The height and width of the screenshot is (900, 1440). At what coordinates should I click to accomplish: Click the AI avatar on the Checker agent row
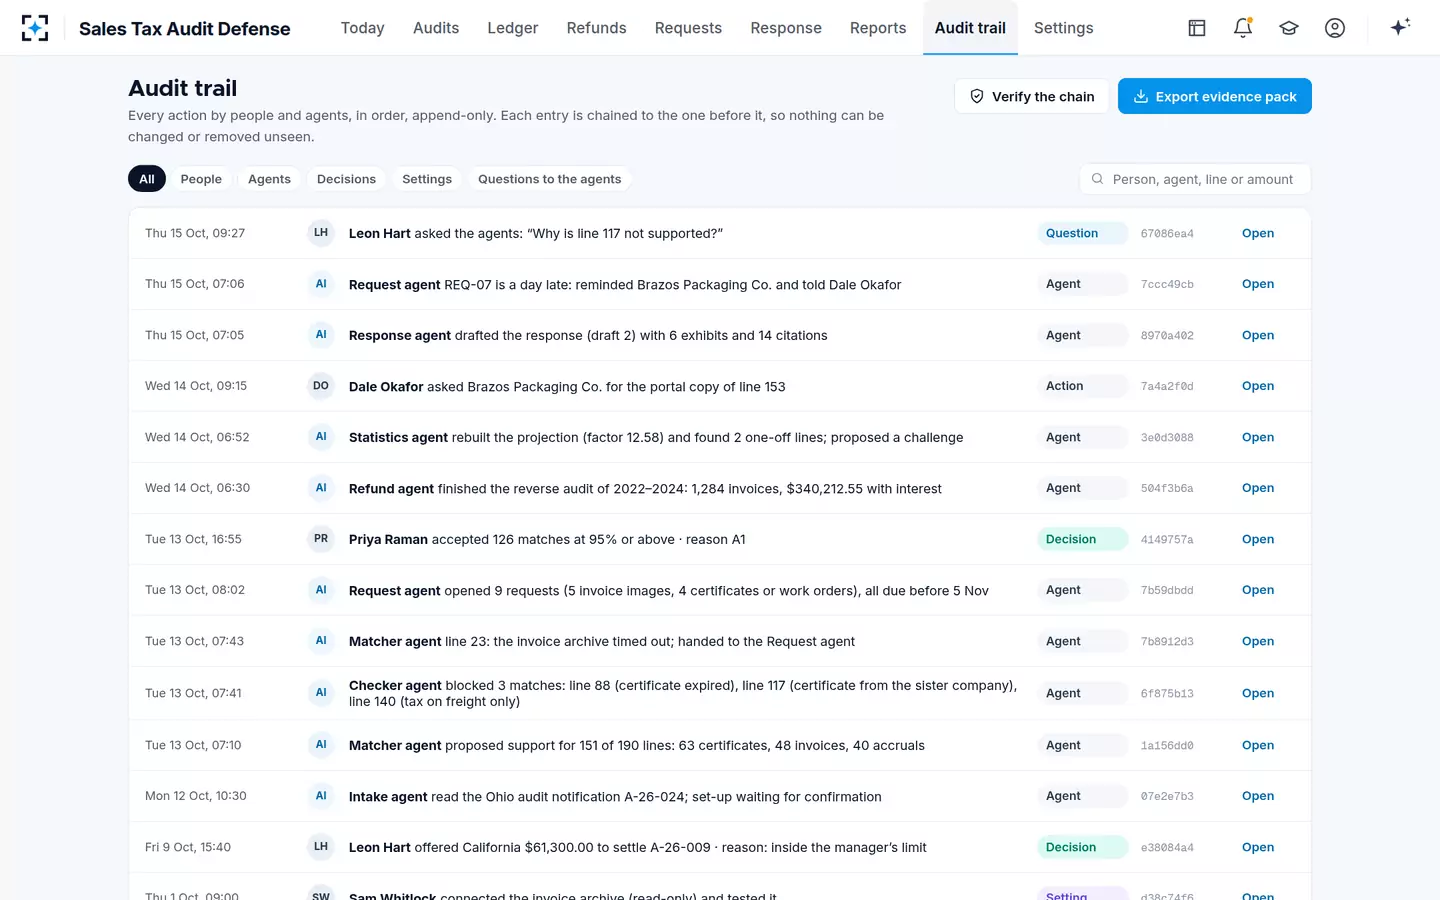[x=321, y=693]
